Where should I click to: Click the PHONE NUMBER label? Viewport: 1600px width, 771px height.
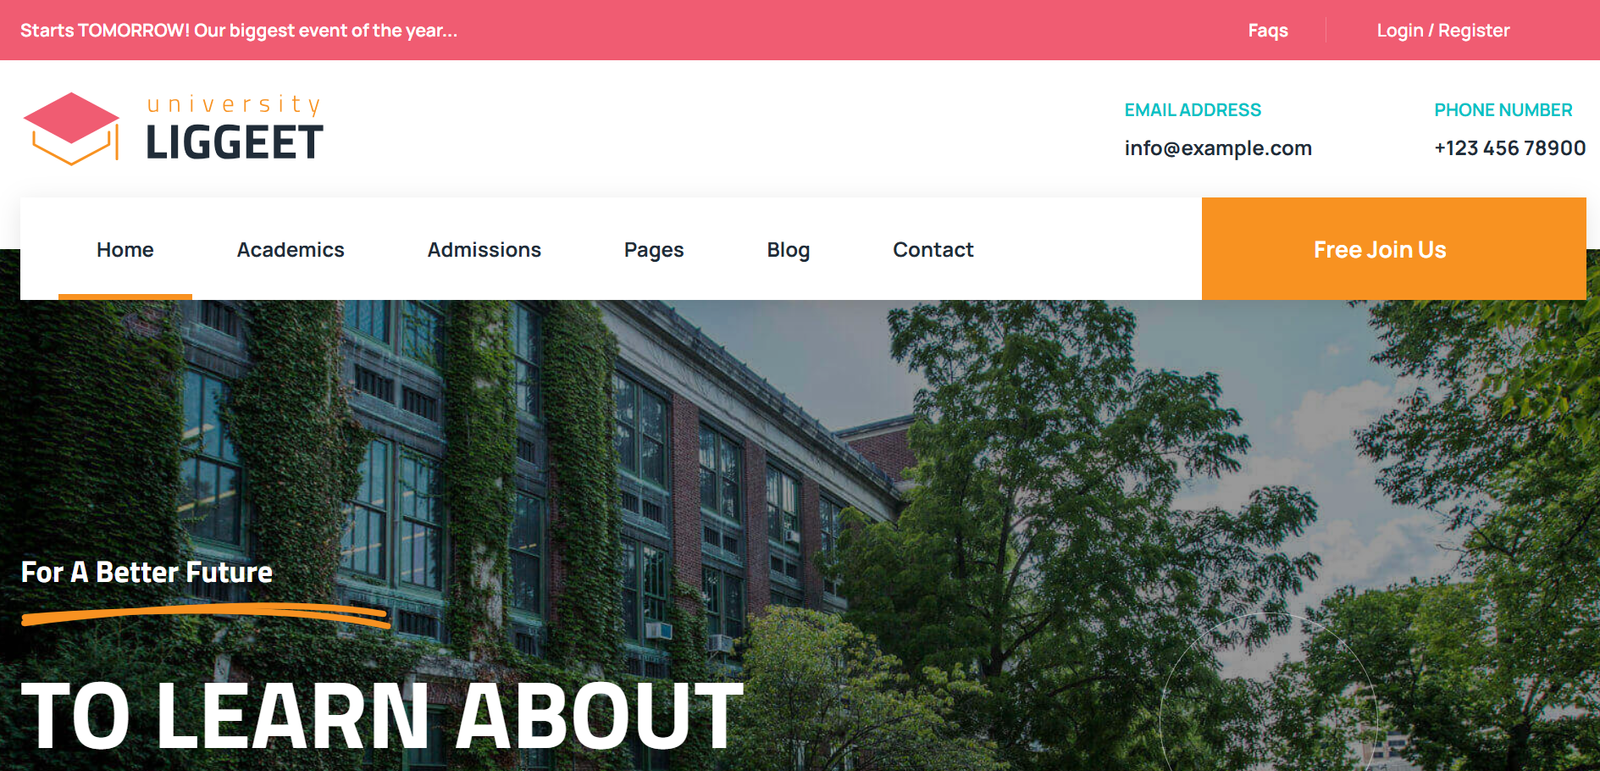coord(1503,110)
